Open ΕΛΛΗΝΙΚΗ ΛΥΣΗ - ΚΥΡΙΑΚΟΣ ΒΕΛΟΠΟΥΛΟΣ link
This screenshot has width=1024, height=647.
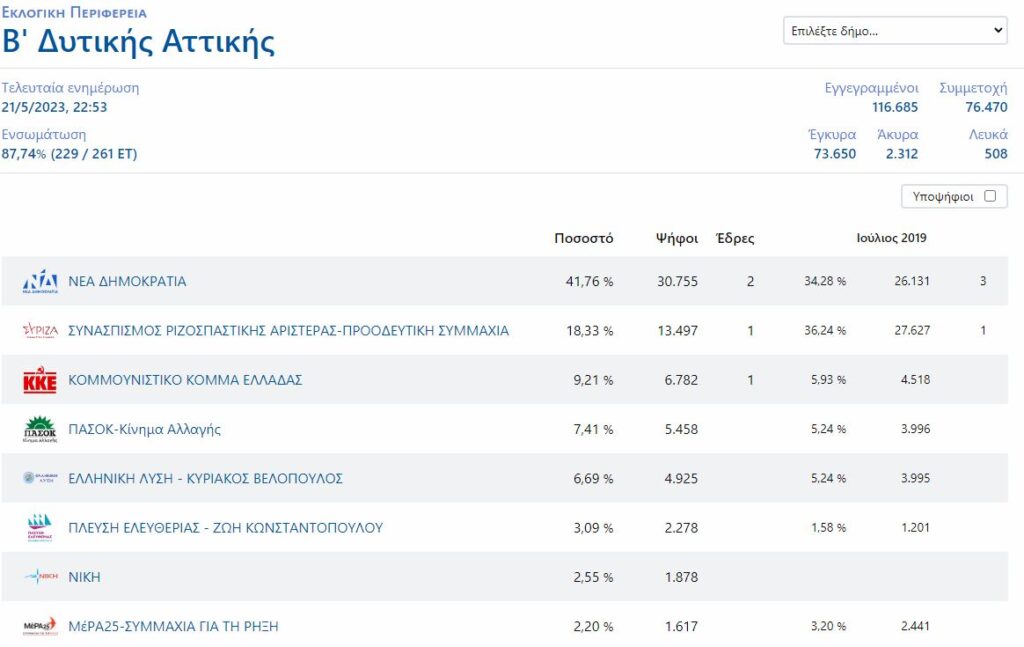[x=205, y=478]
